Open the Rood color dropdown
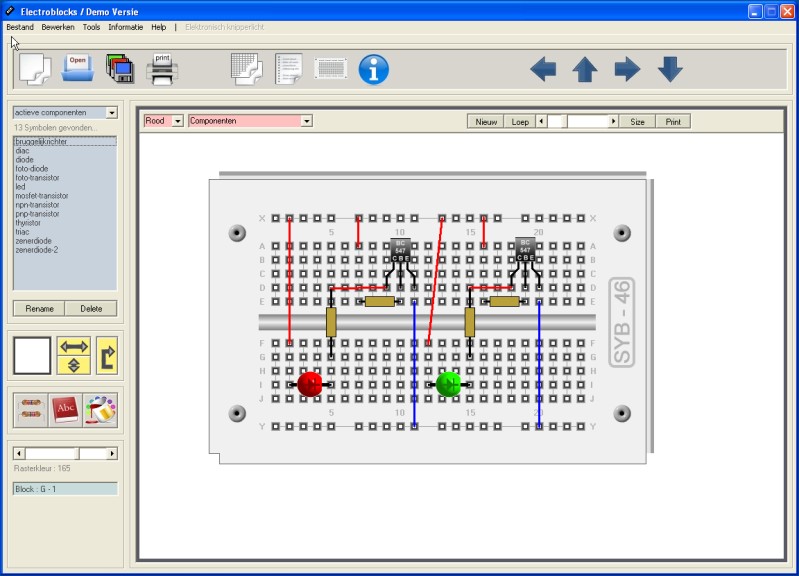 177,121
